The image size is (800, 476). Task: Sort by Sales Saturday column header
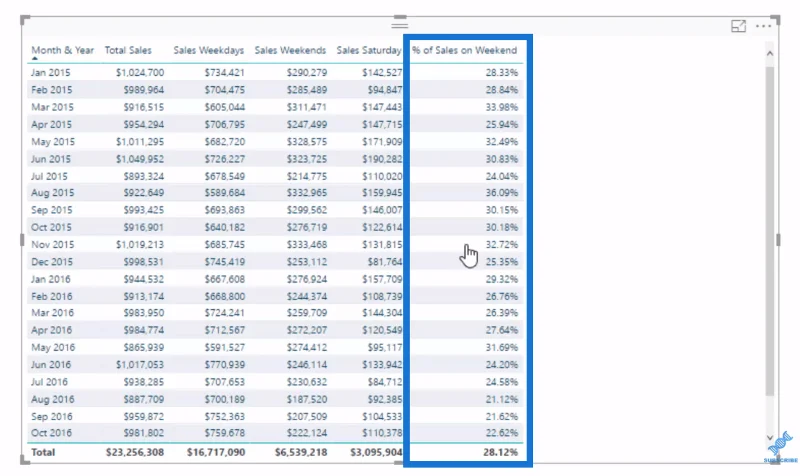coord(369,50)
